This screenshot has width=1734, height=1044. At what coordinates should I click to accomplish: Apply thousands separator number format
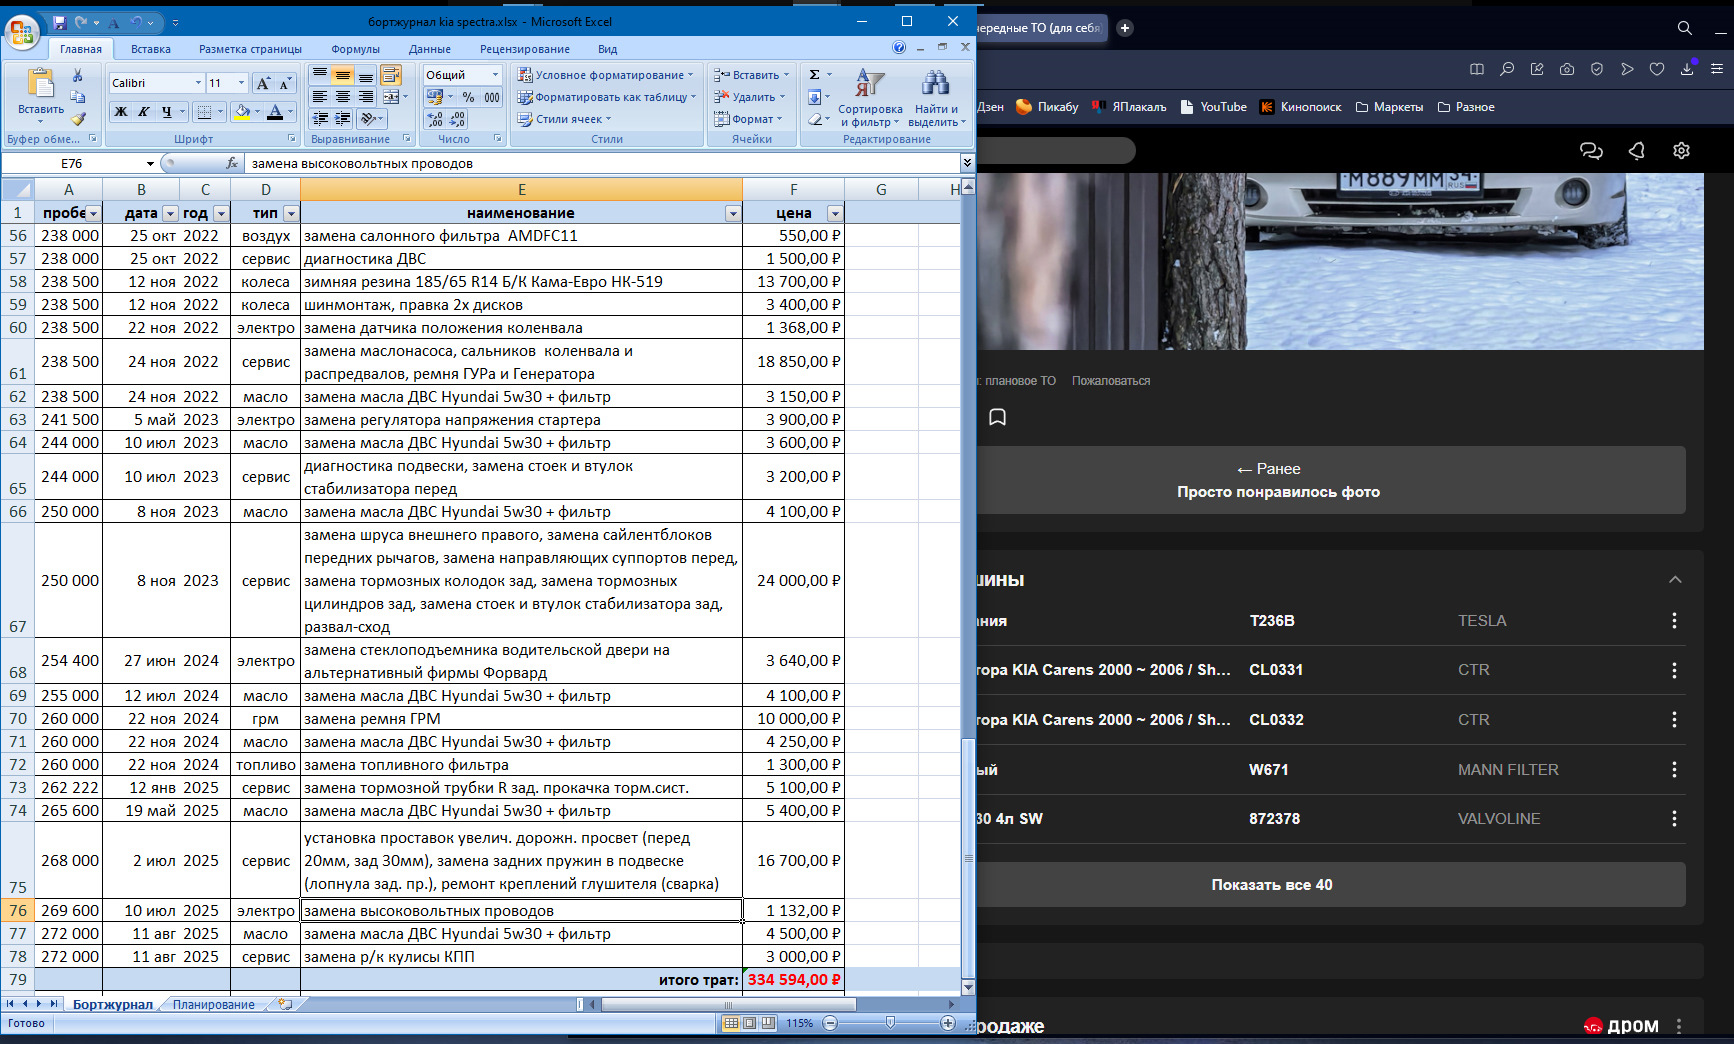click(492, 97)
